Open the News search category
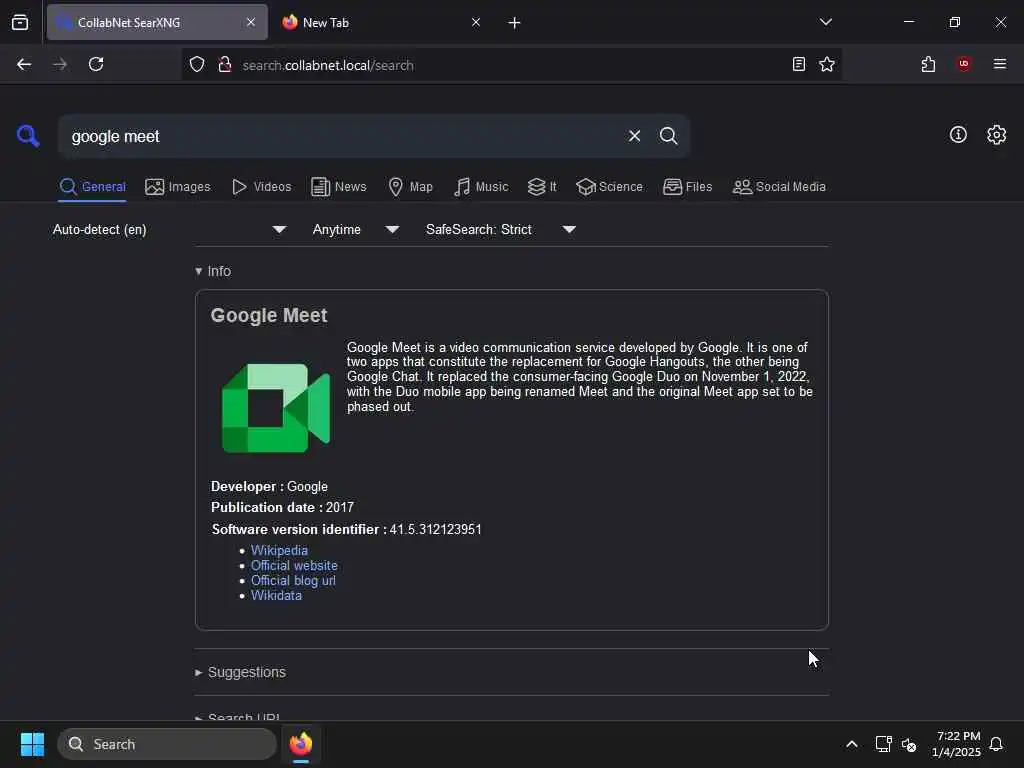Viewport: 1024px width, 768px height. point(338,187)
